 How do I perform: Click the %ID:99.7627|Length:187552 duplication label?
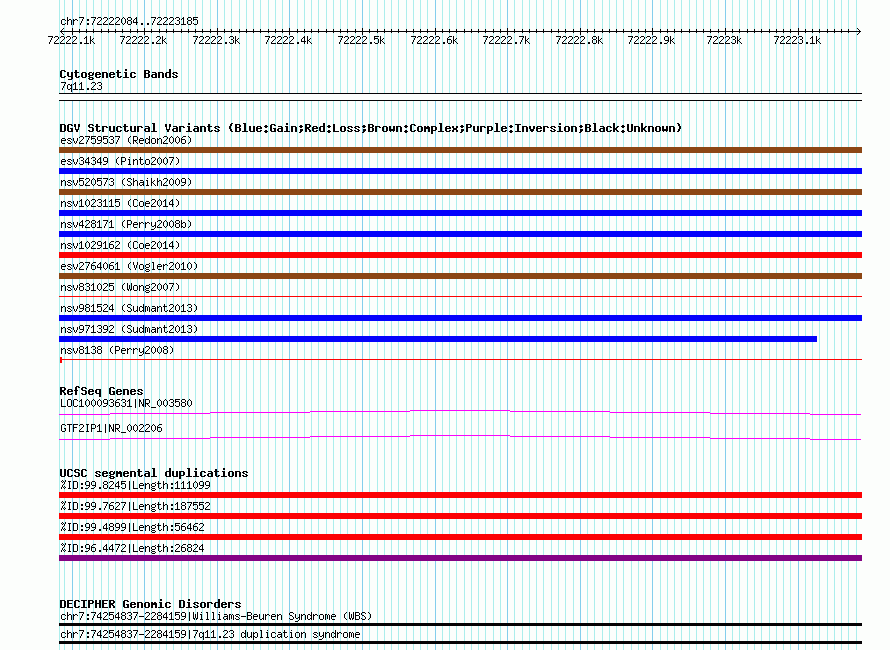(x=135, y=506)
